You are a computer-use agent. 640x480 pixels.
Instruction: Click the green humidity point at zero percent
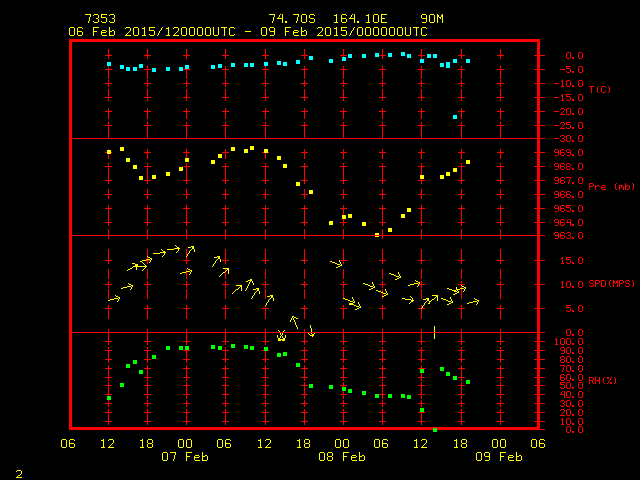[435, 429]
